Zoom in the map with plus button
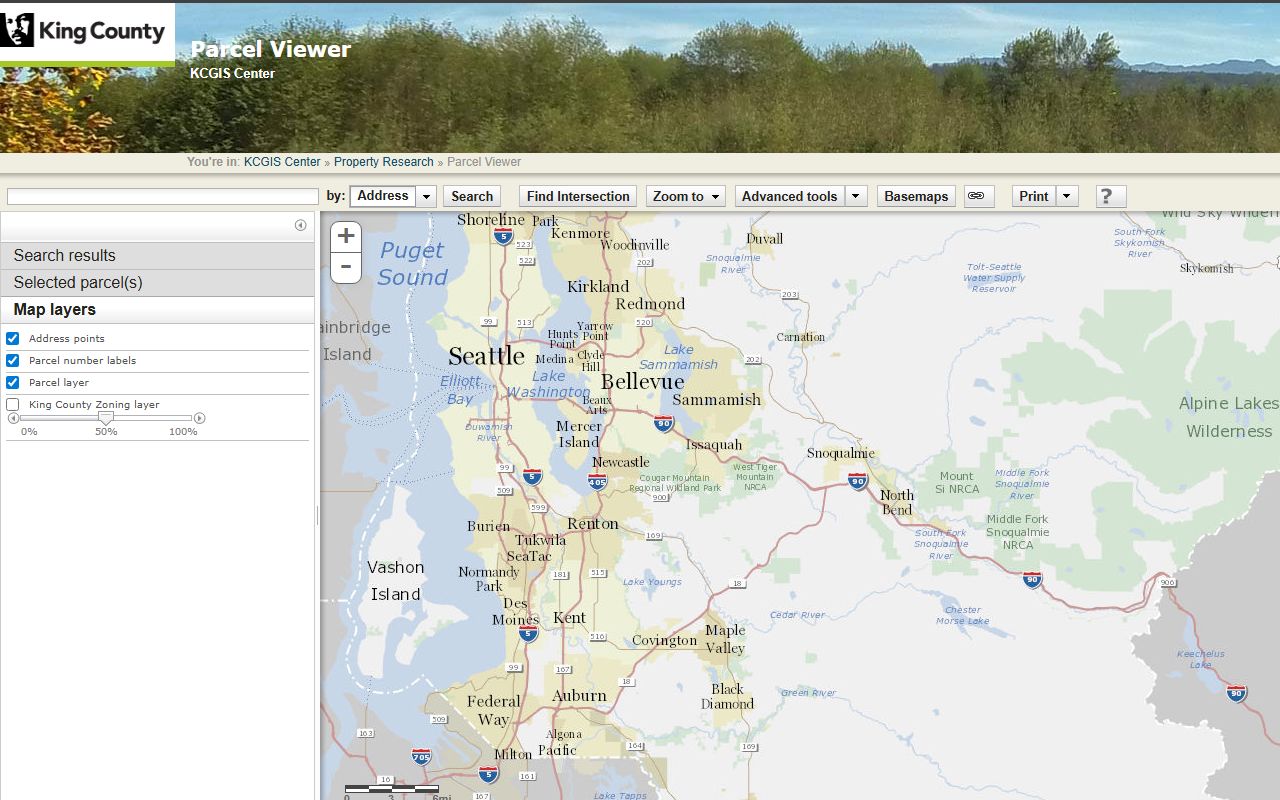The image size is (1280, 800). 346,236
